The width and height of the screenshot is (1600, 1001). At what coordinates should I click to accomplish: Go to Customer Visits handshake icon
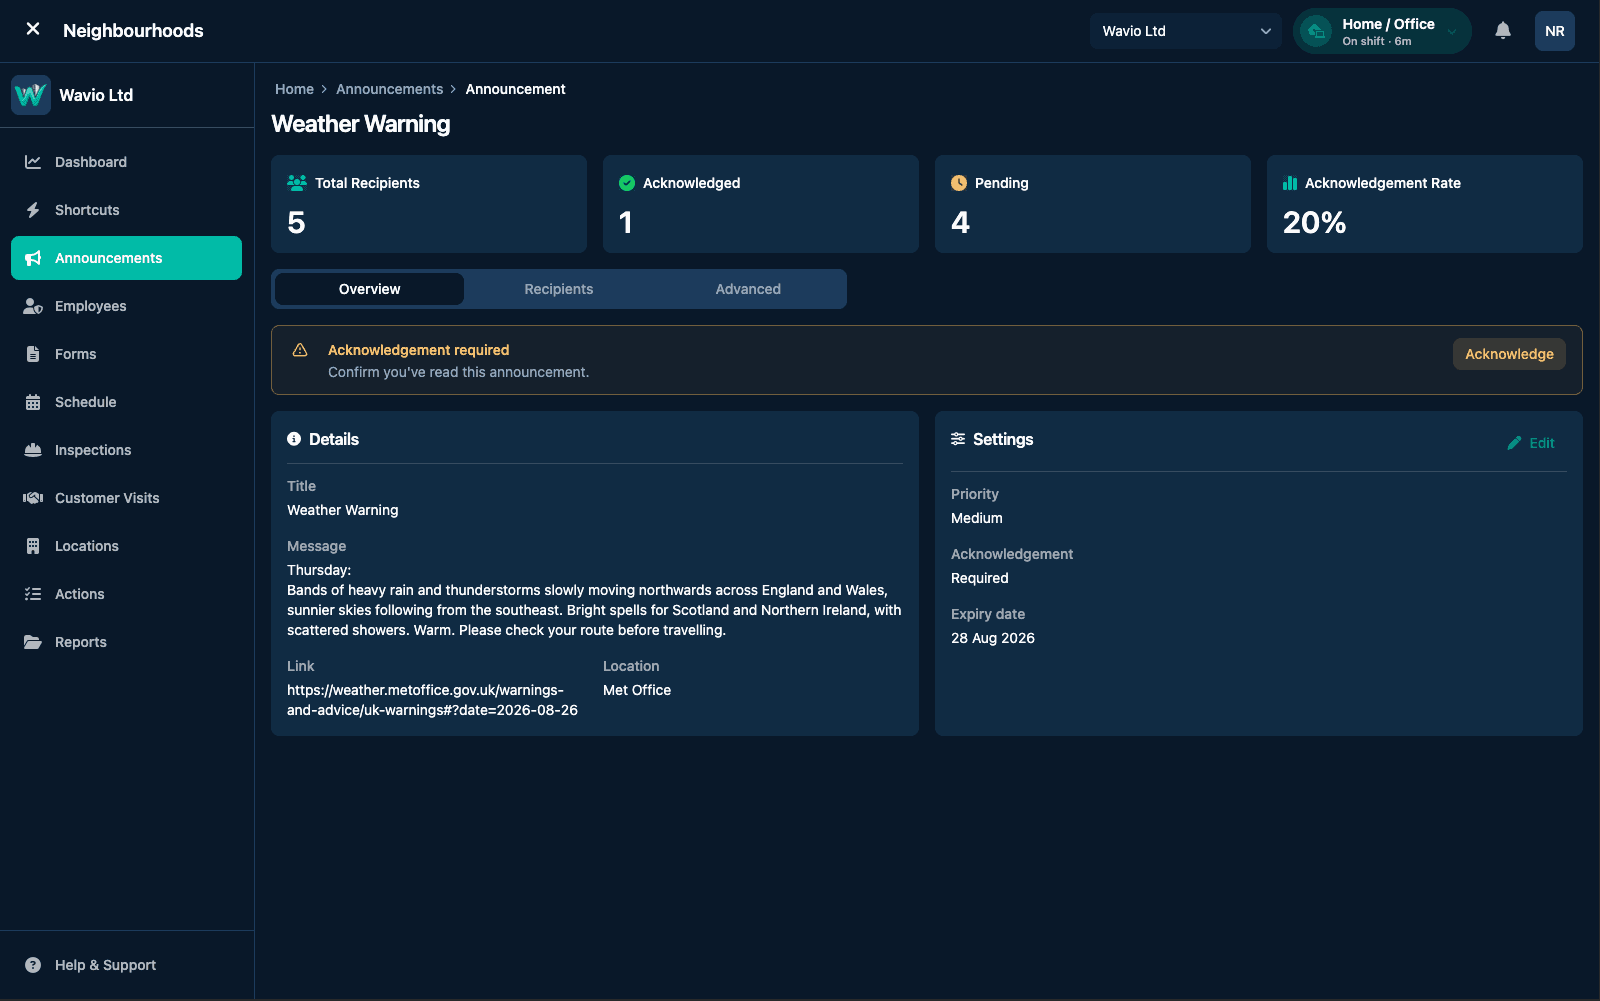click(33, 498)
